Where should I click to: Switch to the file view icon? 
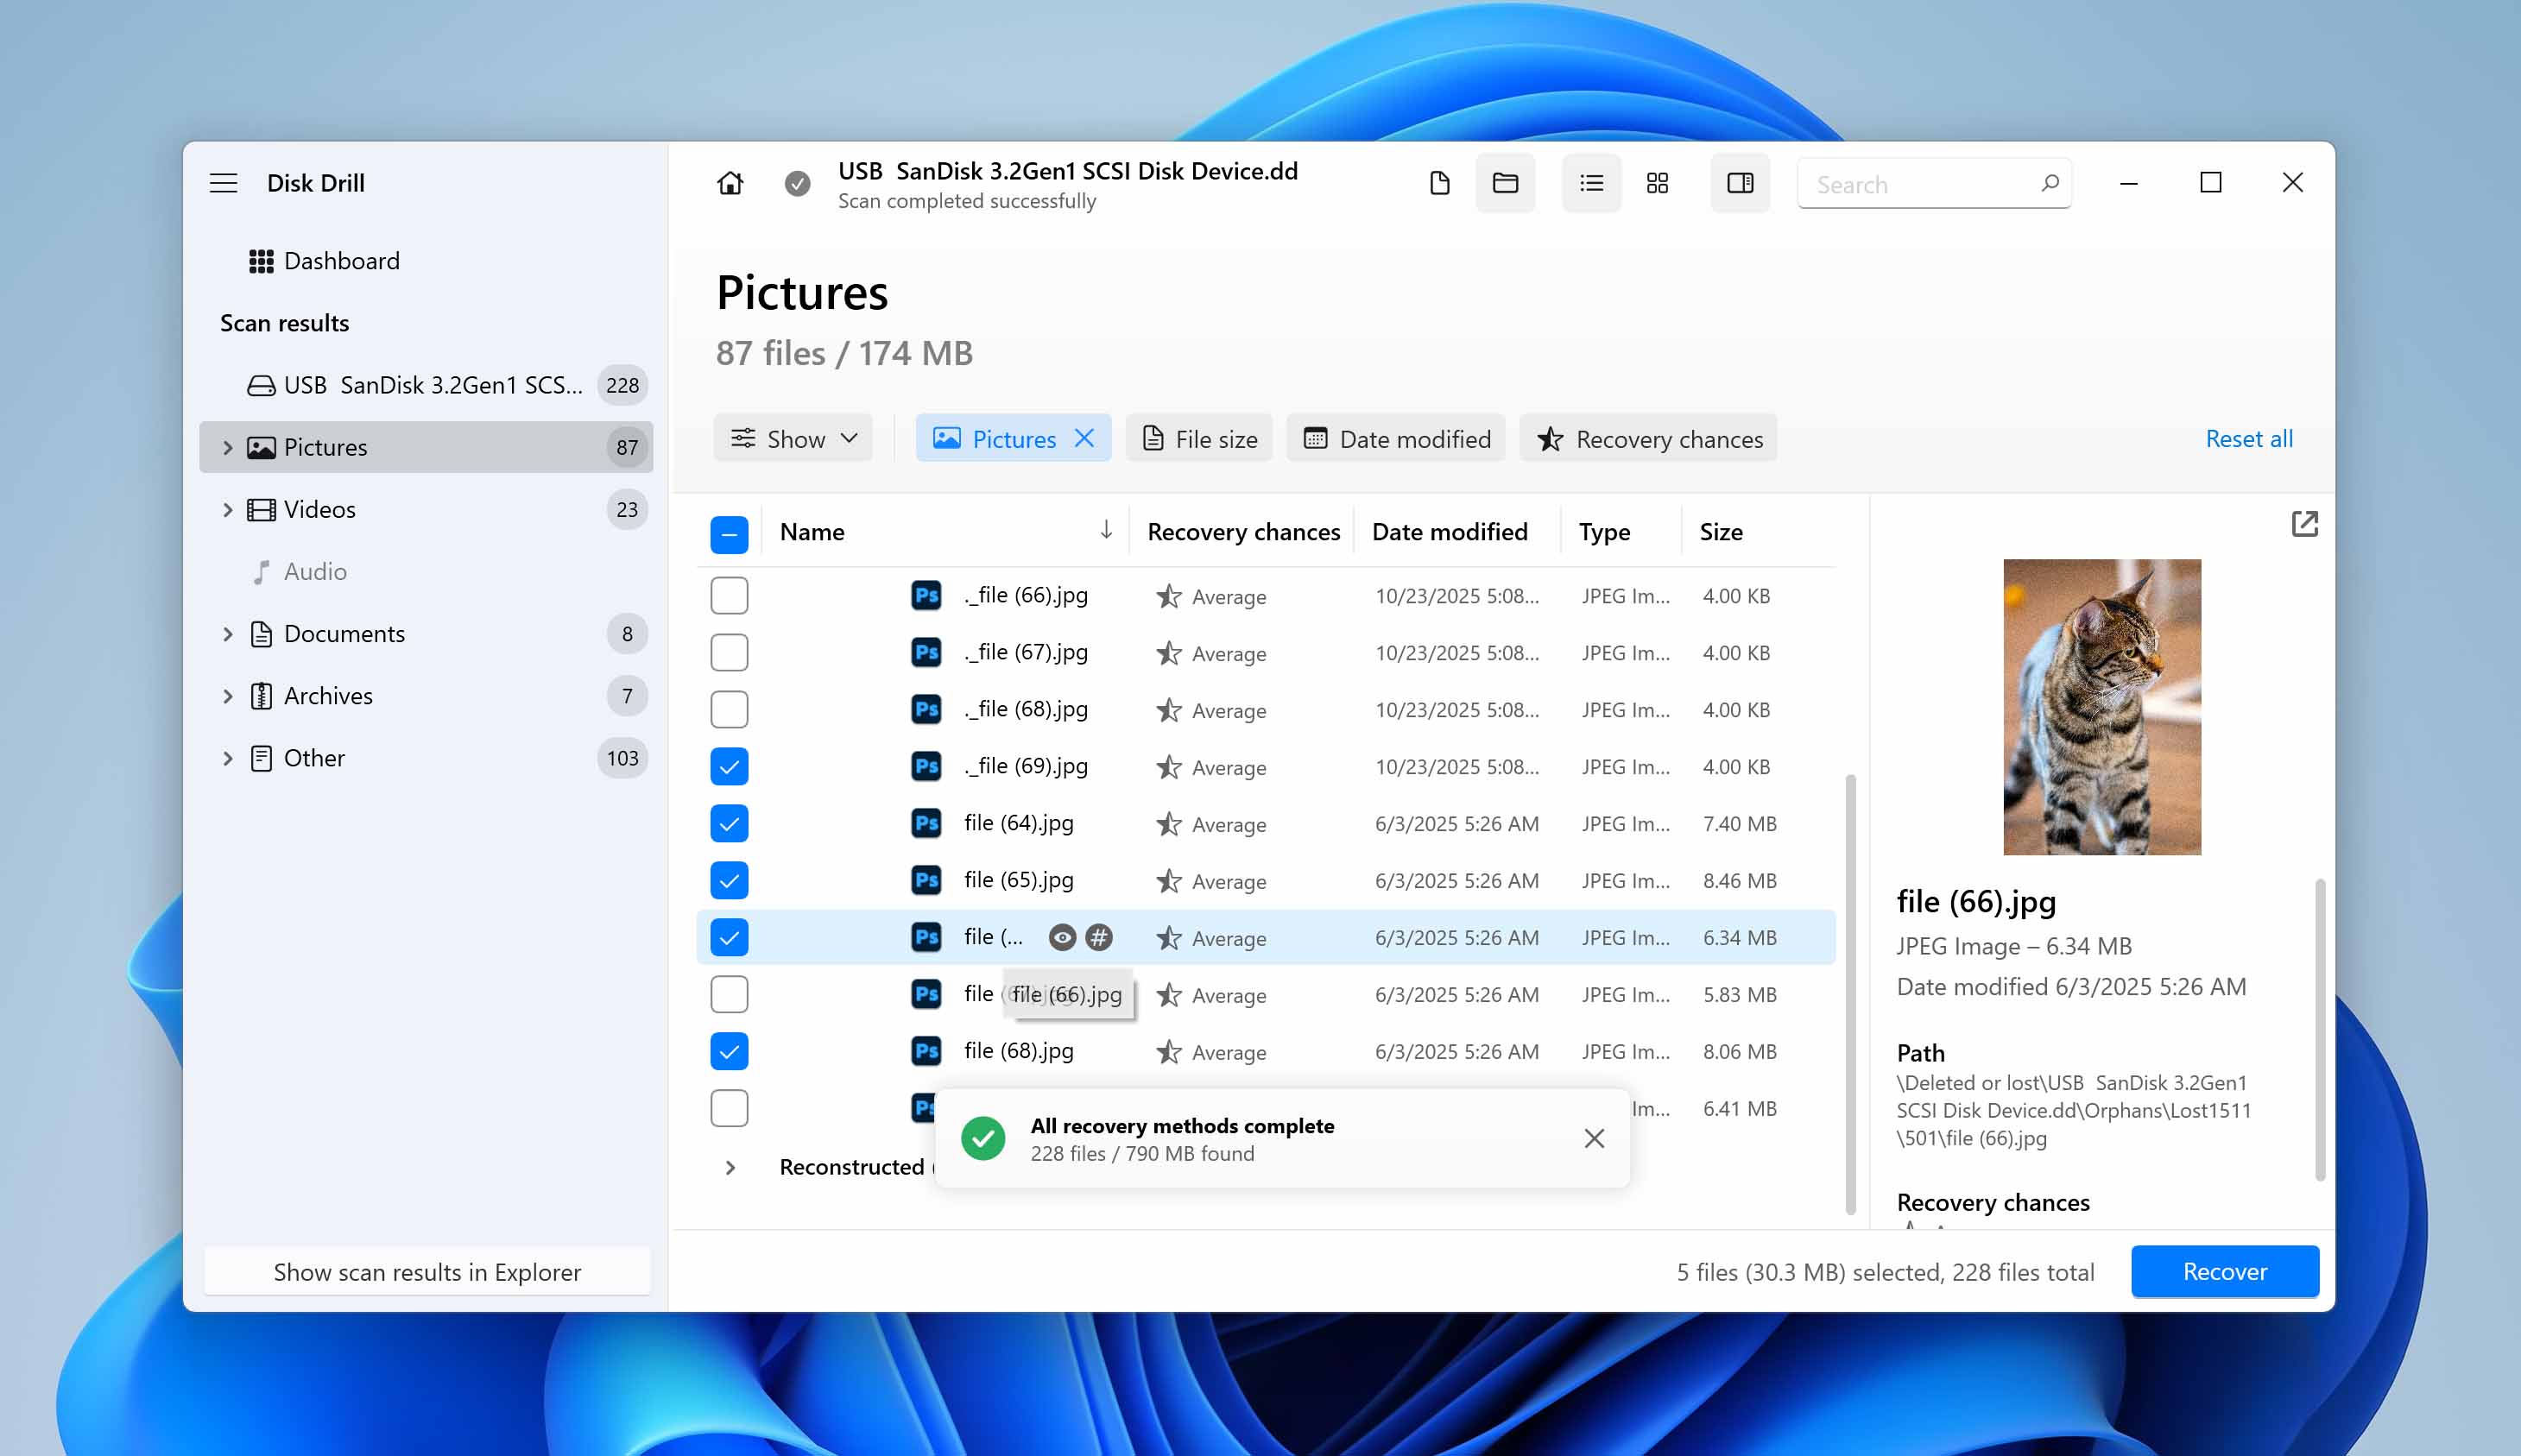coord(1439,183)
